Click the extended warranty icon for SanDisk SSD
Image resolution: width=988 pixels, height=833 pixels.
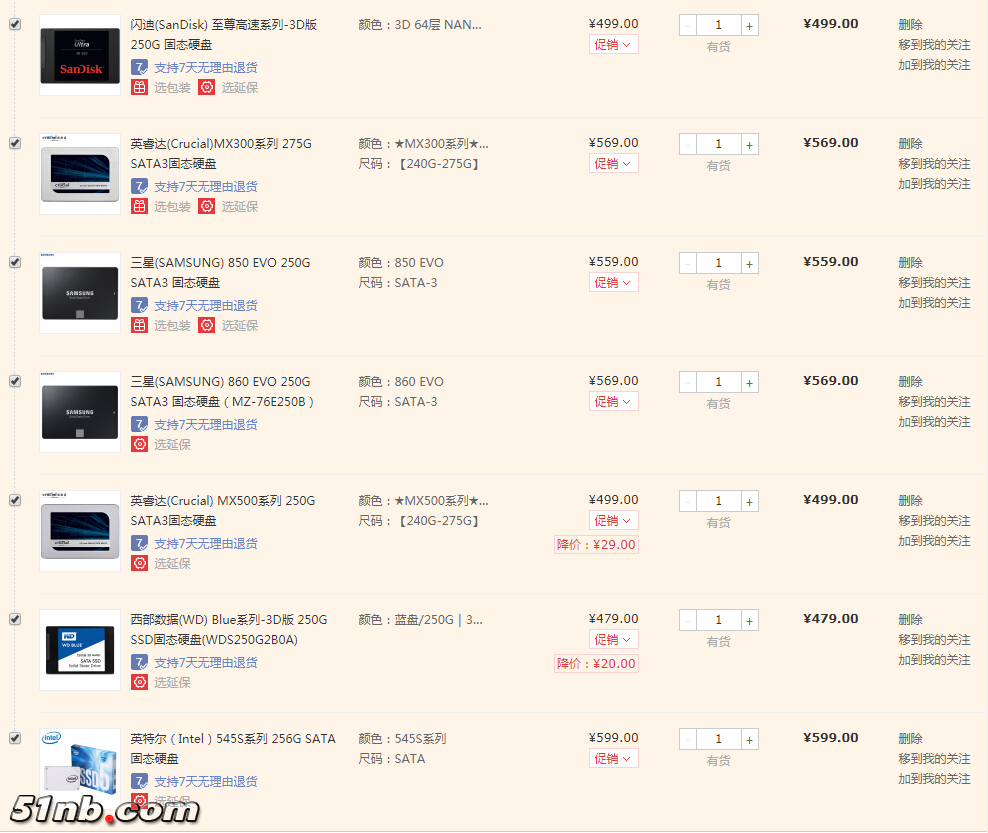pyautogui.click(x=207, y=87)
